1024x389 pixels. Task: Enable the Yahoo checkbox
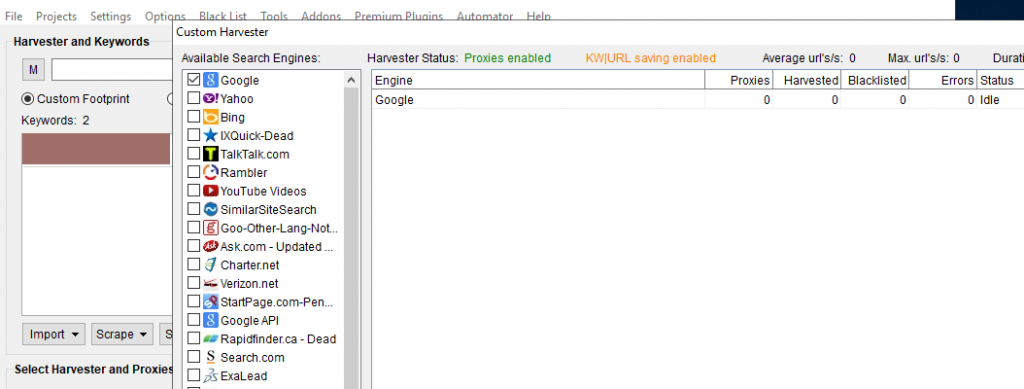[x=193, y=99]
